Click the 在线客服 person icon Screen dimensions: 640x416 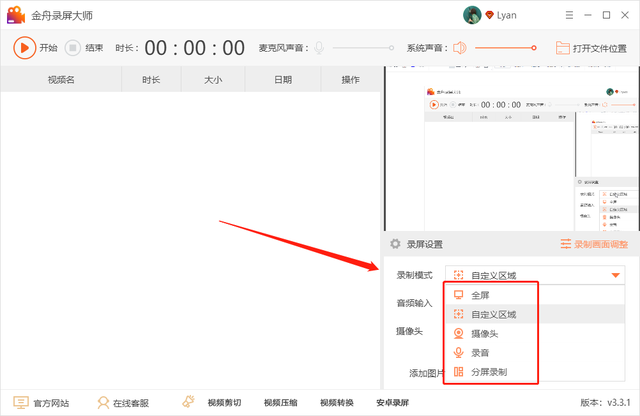103,403
